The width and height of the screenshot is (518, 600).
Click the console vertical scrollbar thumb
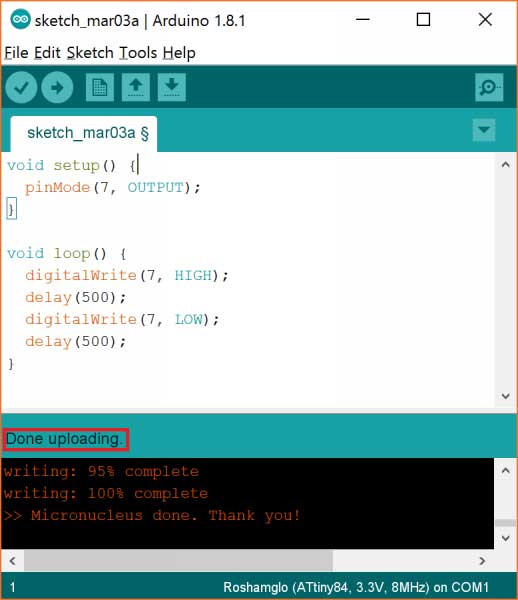506,523
